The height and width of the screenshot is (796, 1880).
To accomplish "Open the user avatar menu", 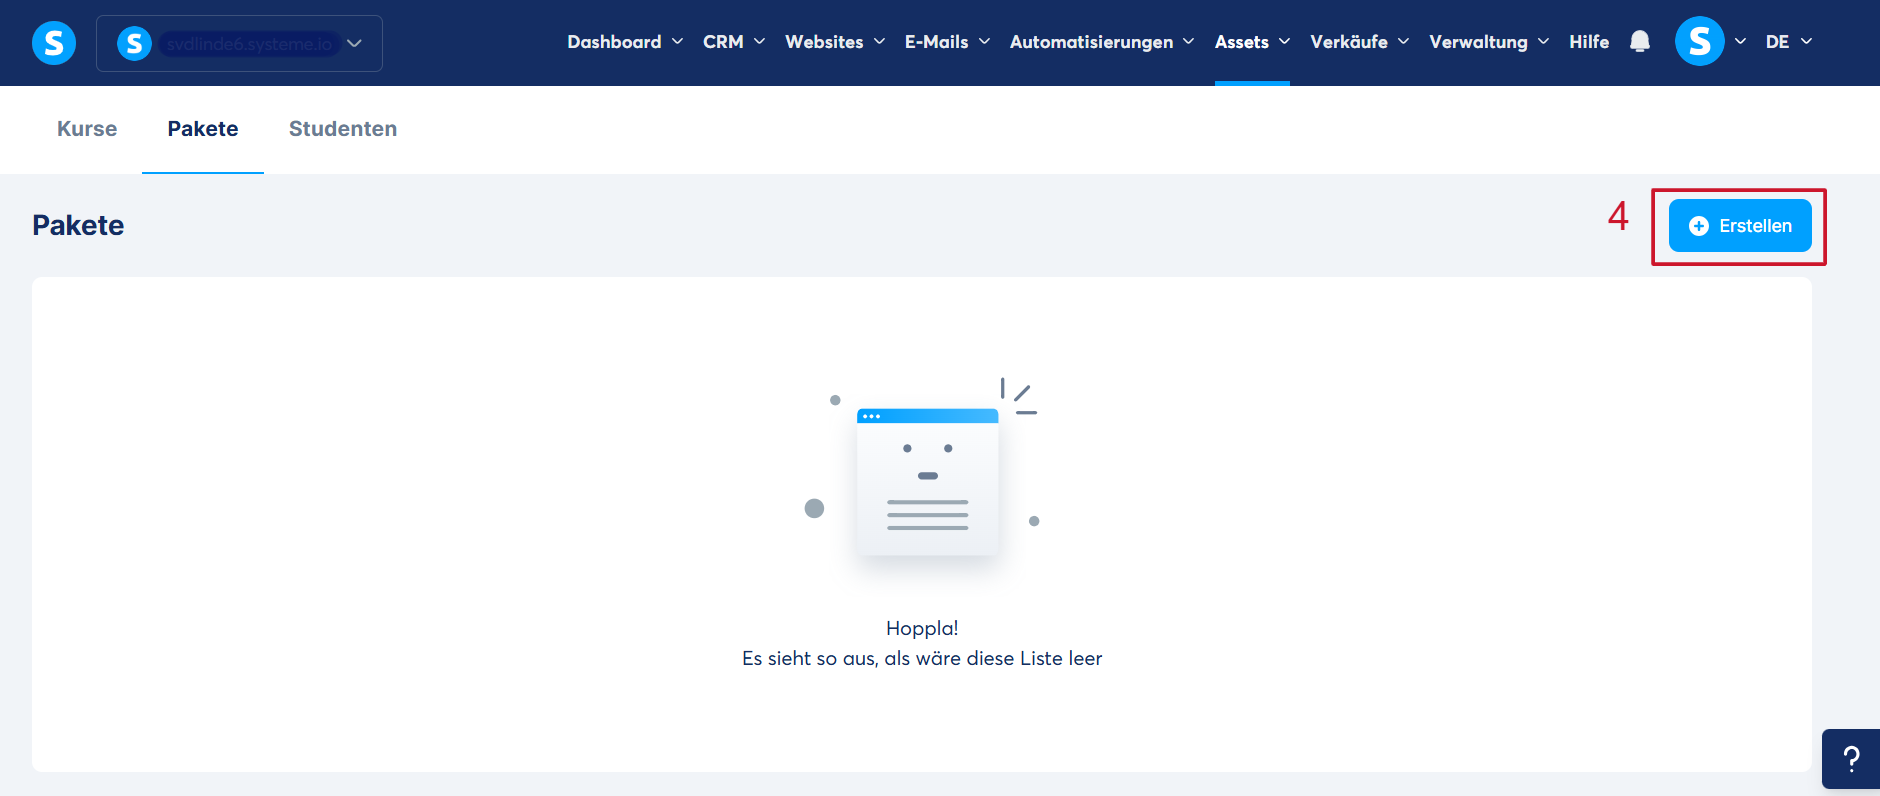I will coord(1710,42).
